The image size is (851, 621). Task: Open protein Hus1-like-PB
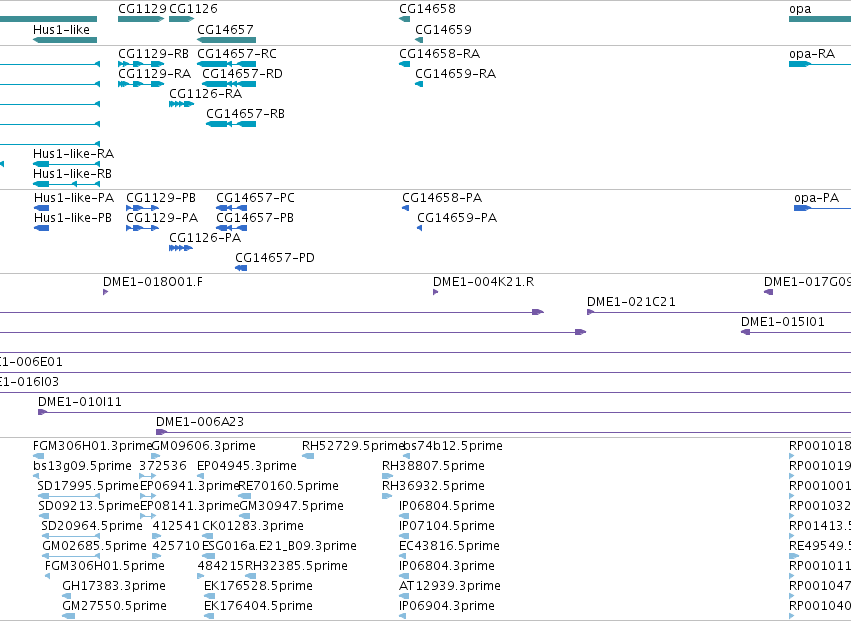click(x=73, y=218)
